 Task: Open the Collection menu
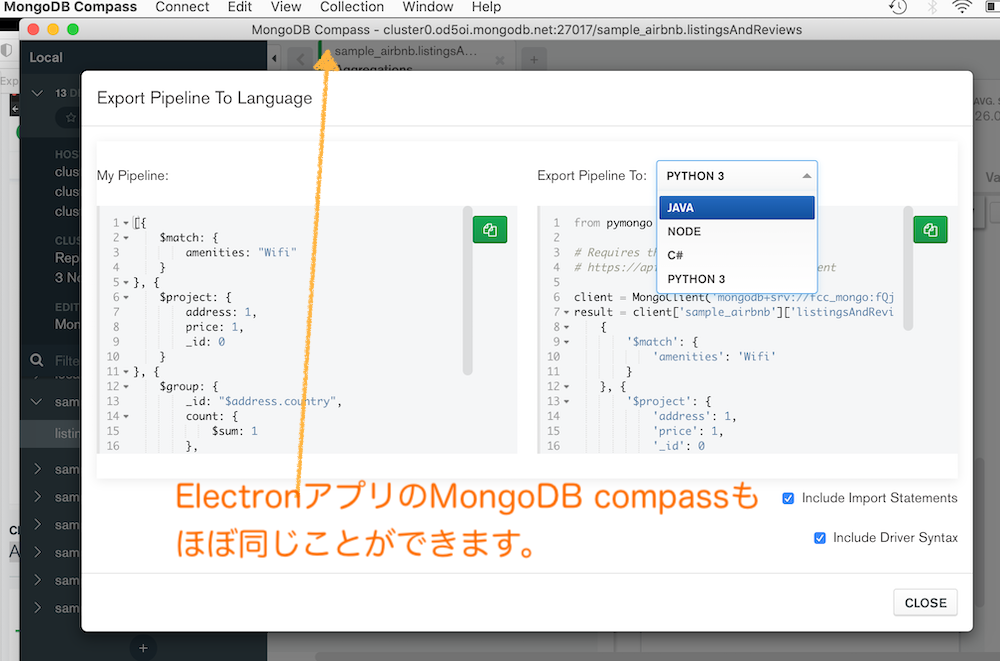coord(352,7)
